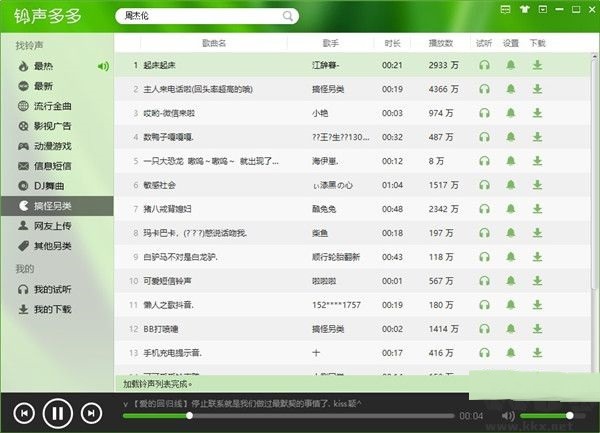The image size is (600, 433).
Task: Preview 哎哟-微信来啦 with headphone icon
Action: 484,113
